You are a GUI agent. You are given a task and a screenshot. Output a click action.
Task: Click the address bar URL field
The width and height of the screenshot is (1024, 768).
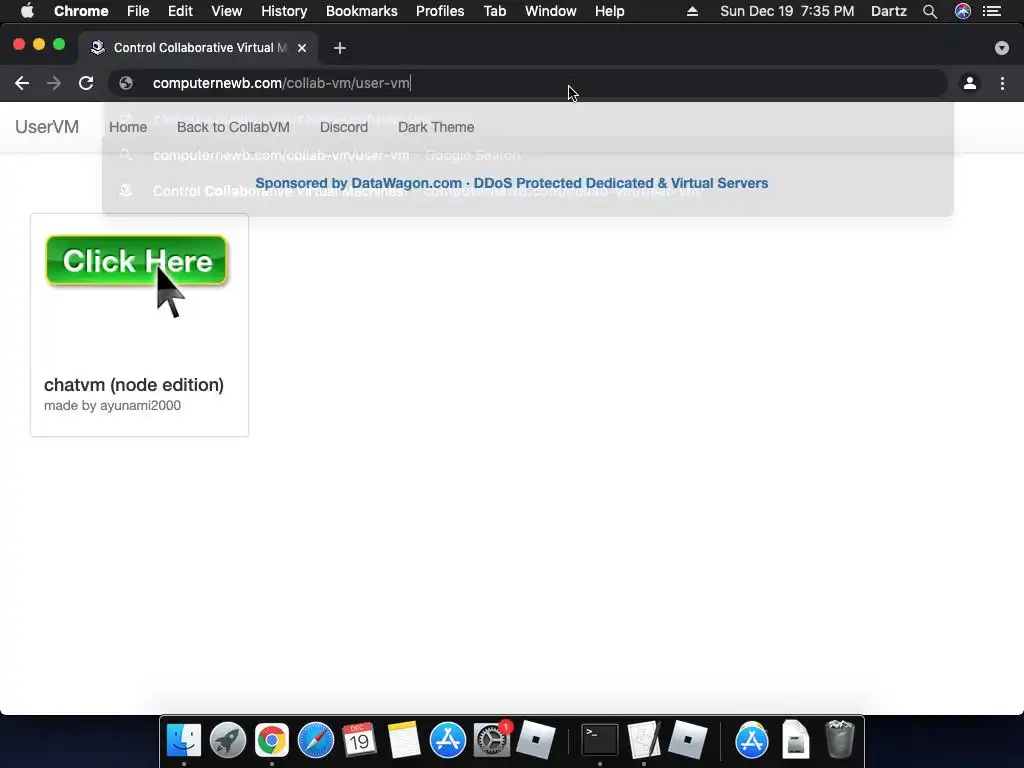pos(528,83)
